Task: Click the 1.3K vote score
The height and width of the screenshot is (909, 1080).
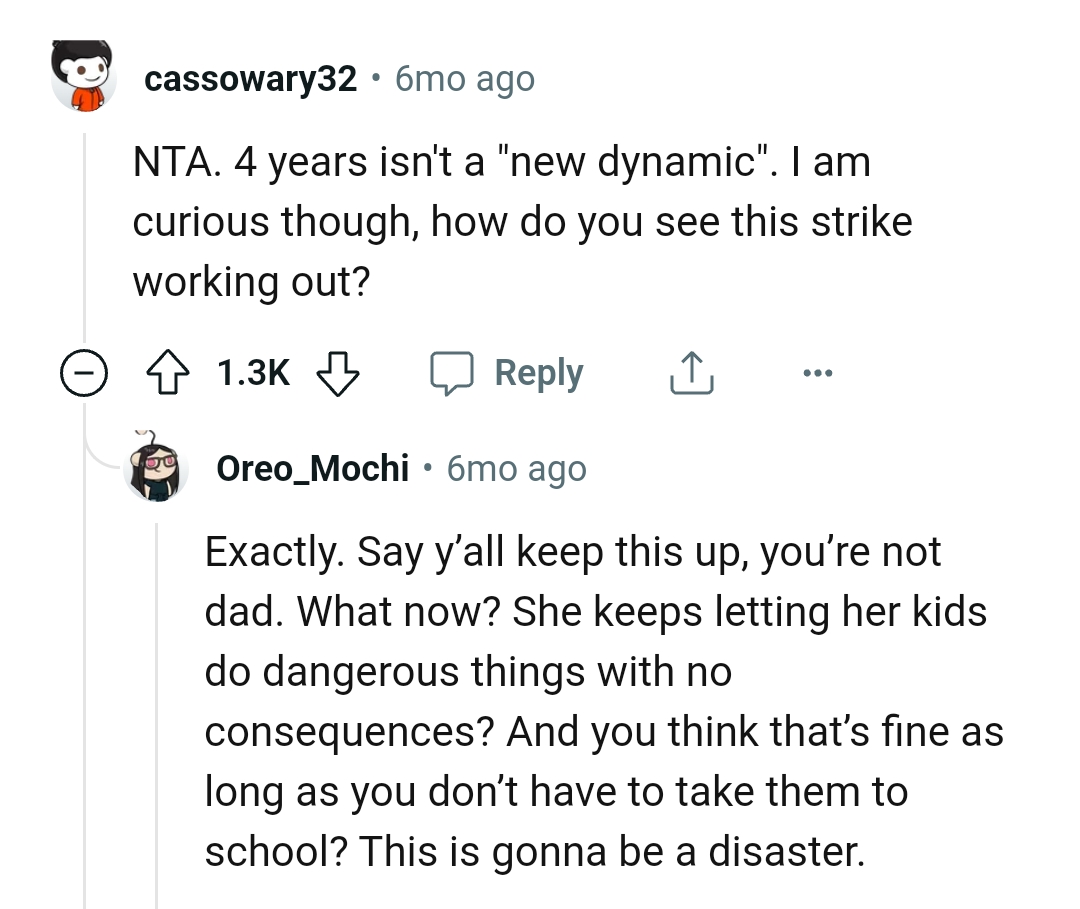Action: pyautogui.click(x=253, y=374)
